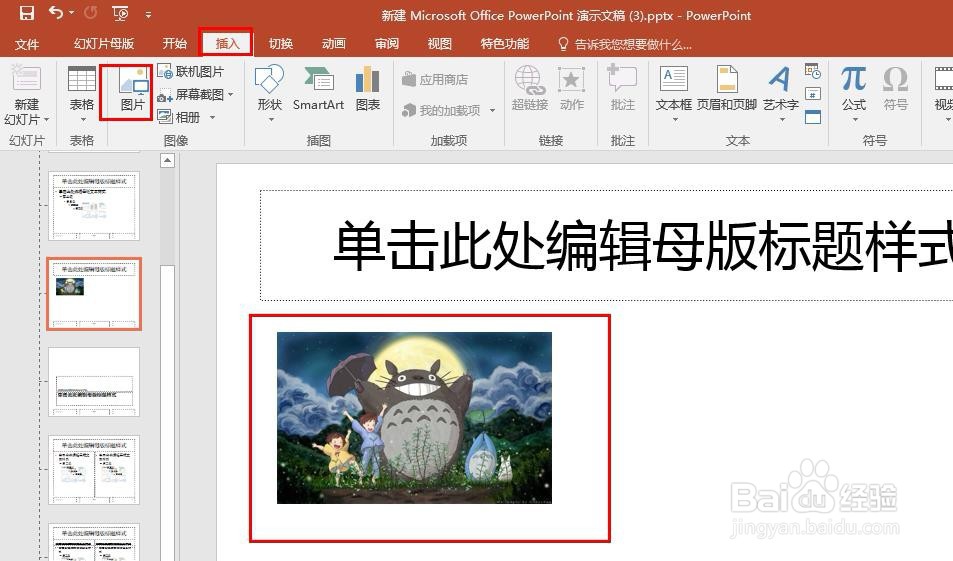Open the Customize Quick Access Toolbar arrow
Image resolution: width=953 pixels, height=561 pixels.
(x=148, y=14)
